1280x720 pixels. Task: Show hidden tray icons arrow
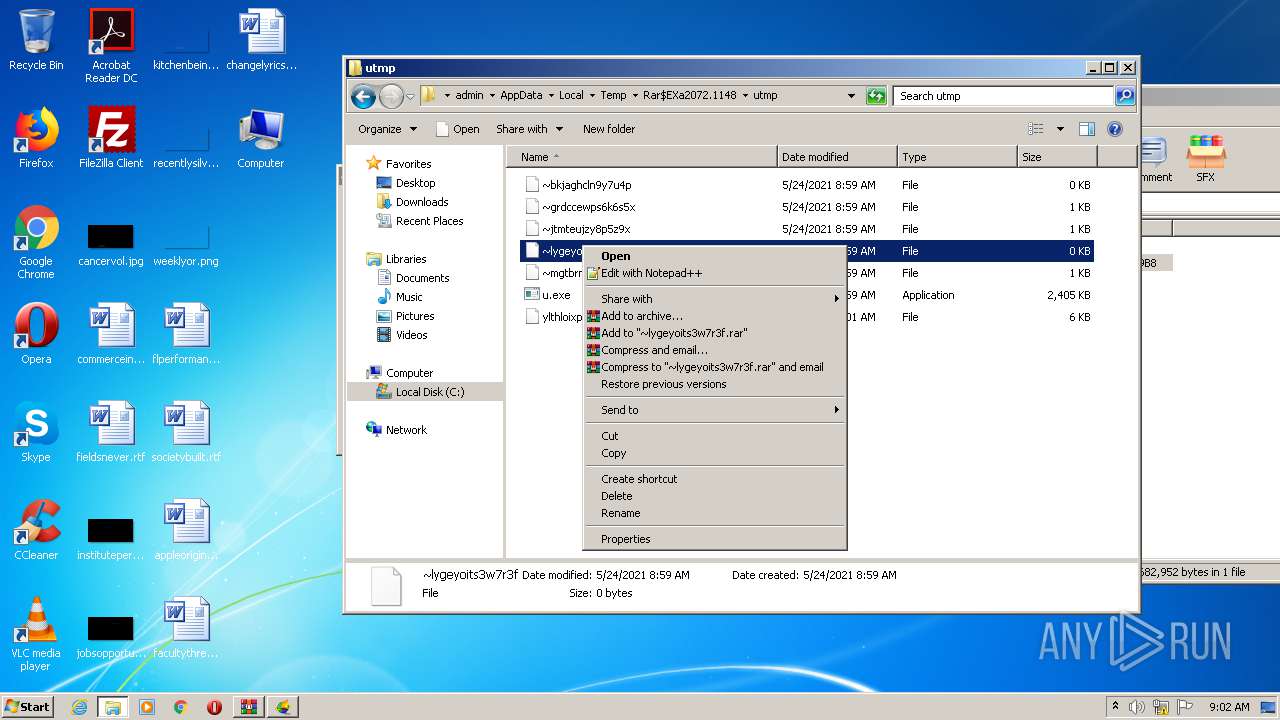pos(1115,707)
